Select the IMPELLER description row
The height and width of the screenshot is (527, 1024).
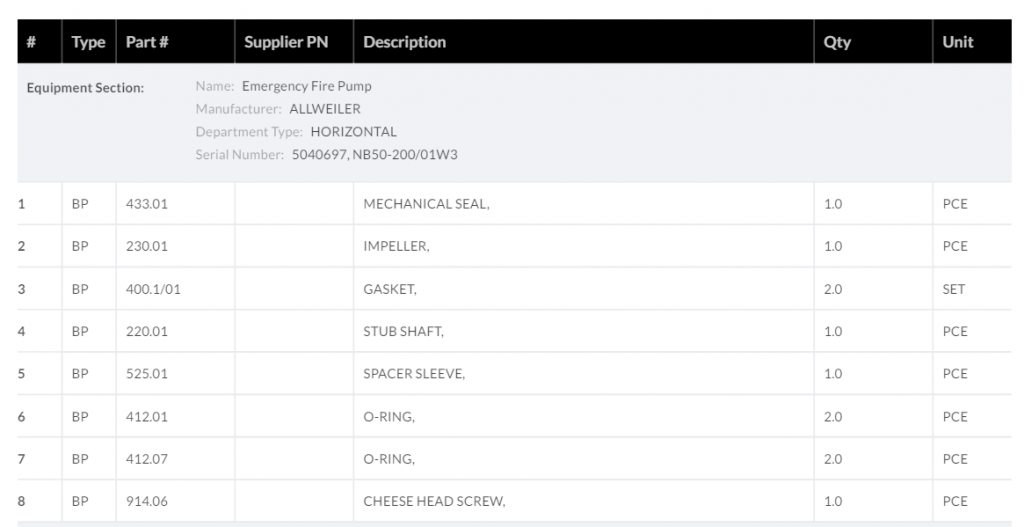tap(396, 246)
